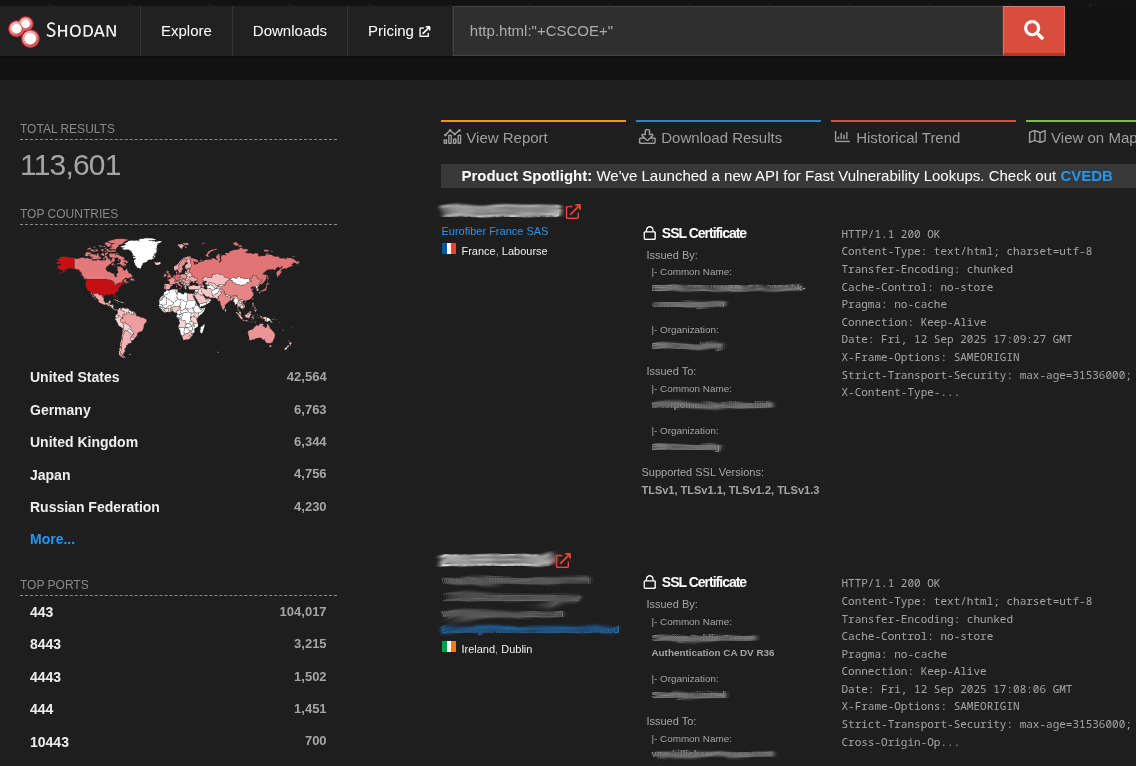Click the France, Labourse location text
1136x766 pixels.
(504, 251)
